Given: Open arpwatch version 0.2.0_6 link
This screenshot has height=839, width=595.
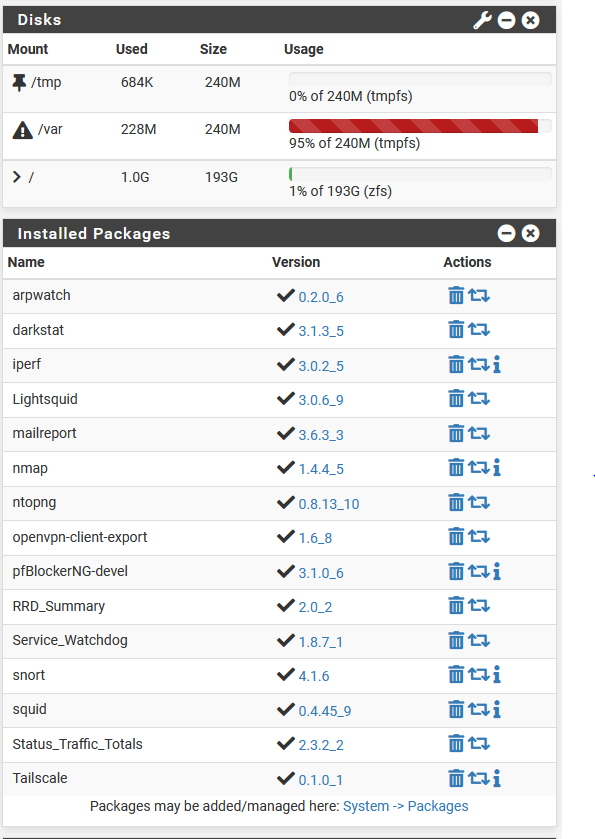Looking at the screenshot, I should point(321,297).
